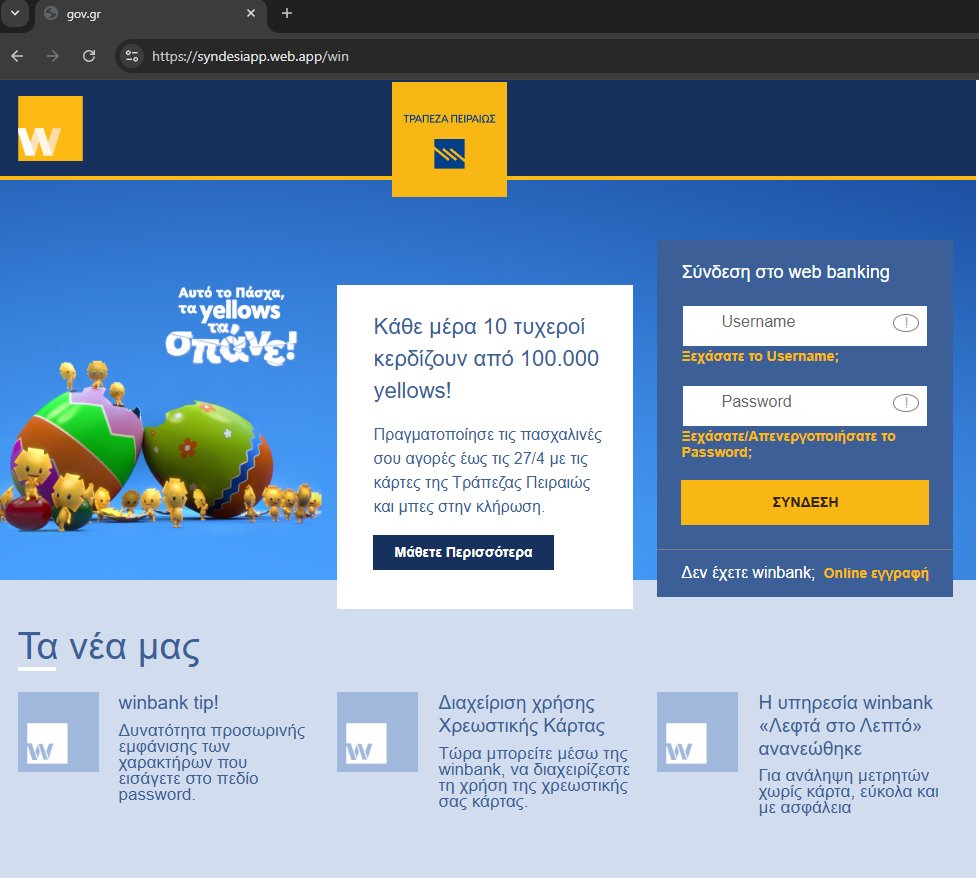Screen dimensions: 979x878
Task: Click the Easter eggs yellows promo image
Action: [x=161, y=409]
